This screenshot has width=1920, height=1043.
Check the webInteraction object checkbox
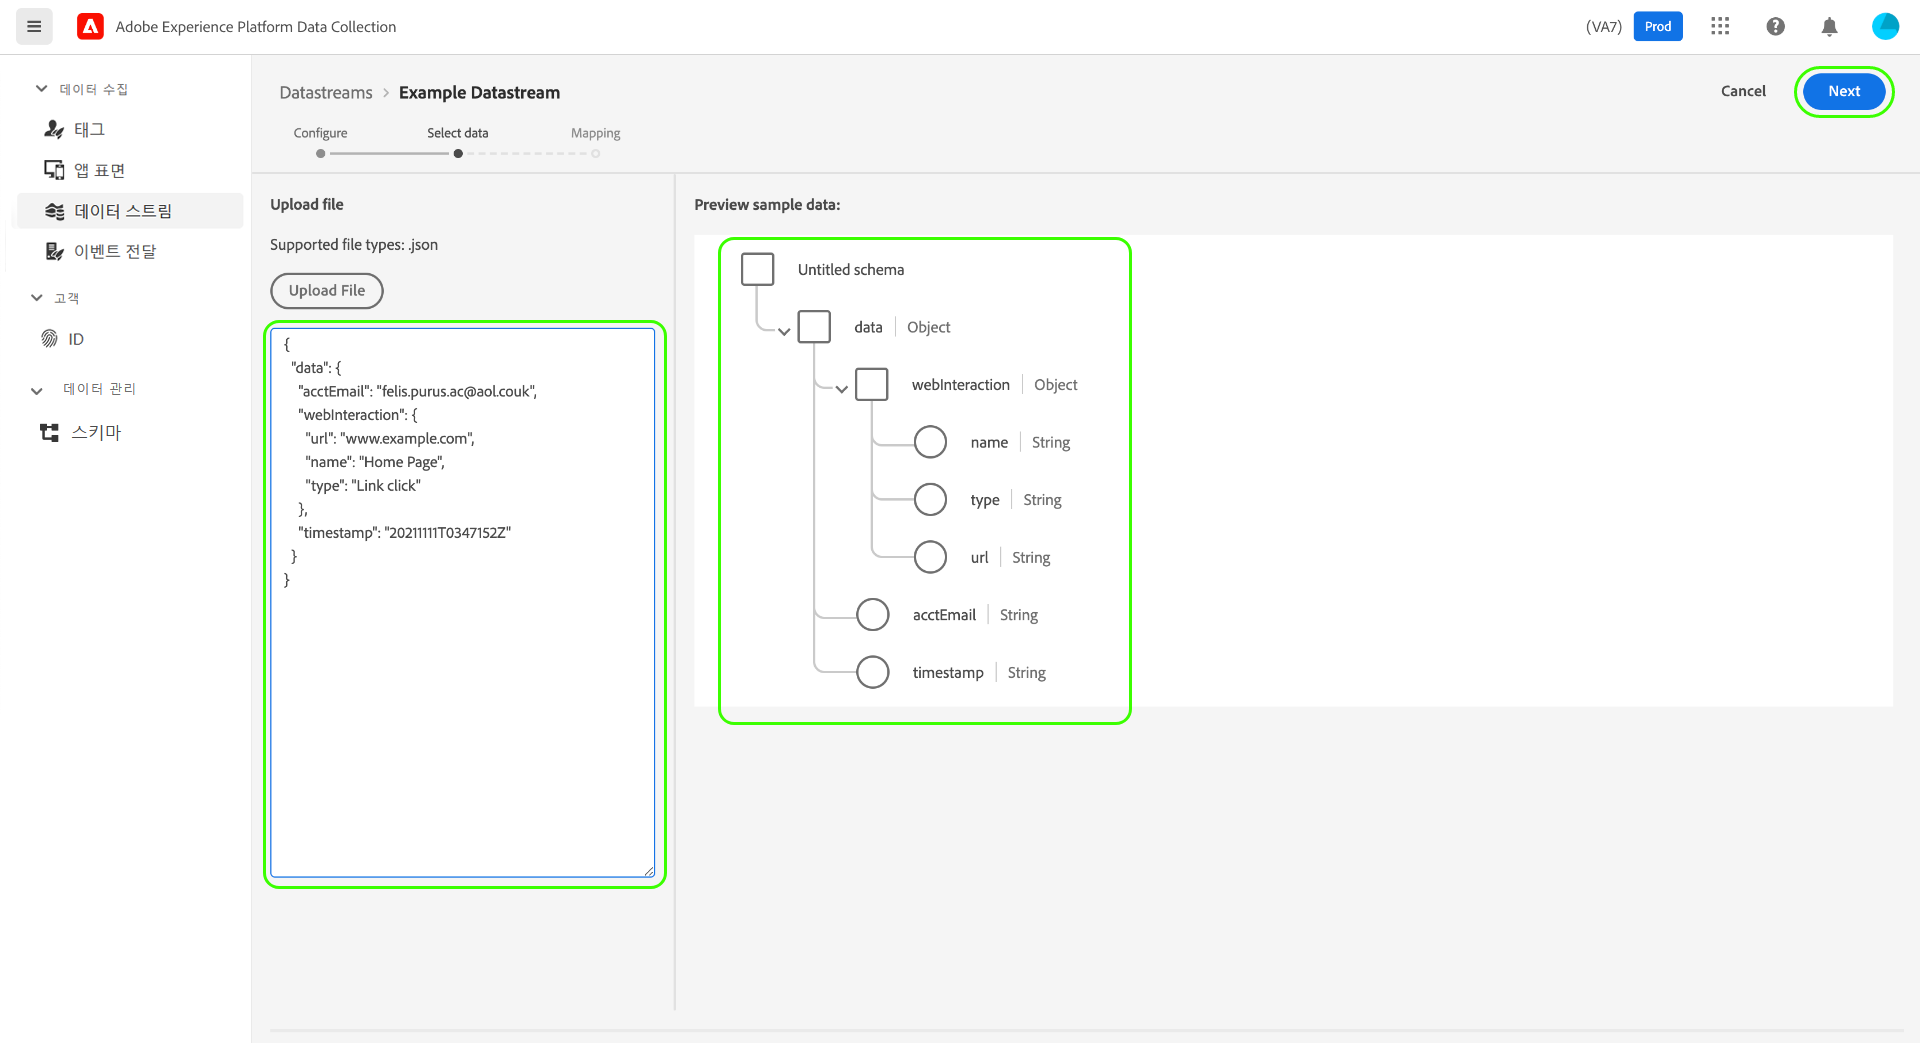871,384
